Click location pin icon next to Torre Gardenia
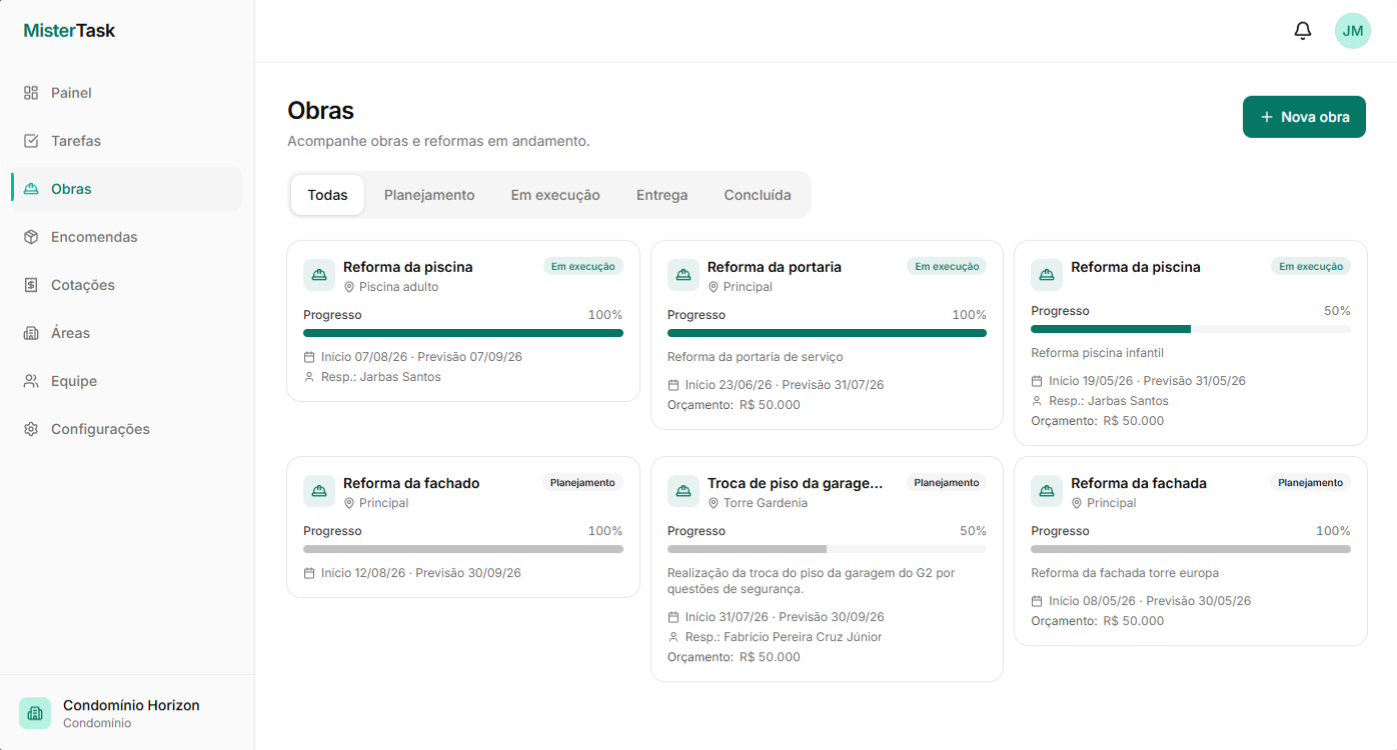This screenshot has height=750, width=1397. tap(713, 503)
